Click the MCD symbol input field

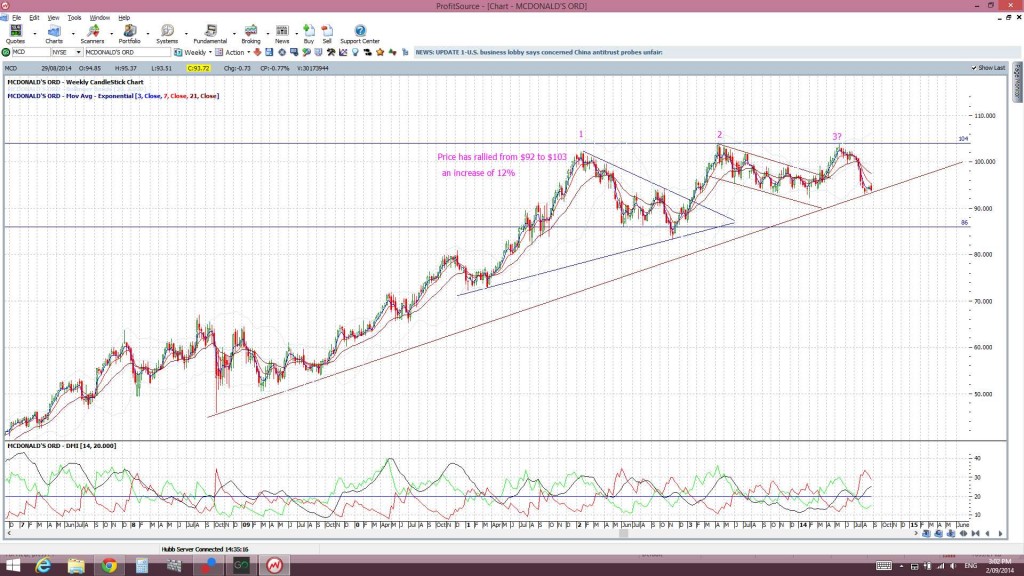pos(31,52)
